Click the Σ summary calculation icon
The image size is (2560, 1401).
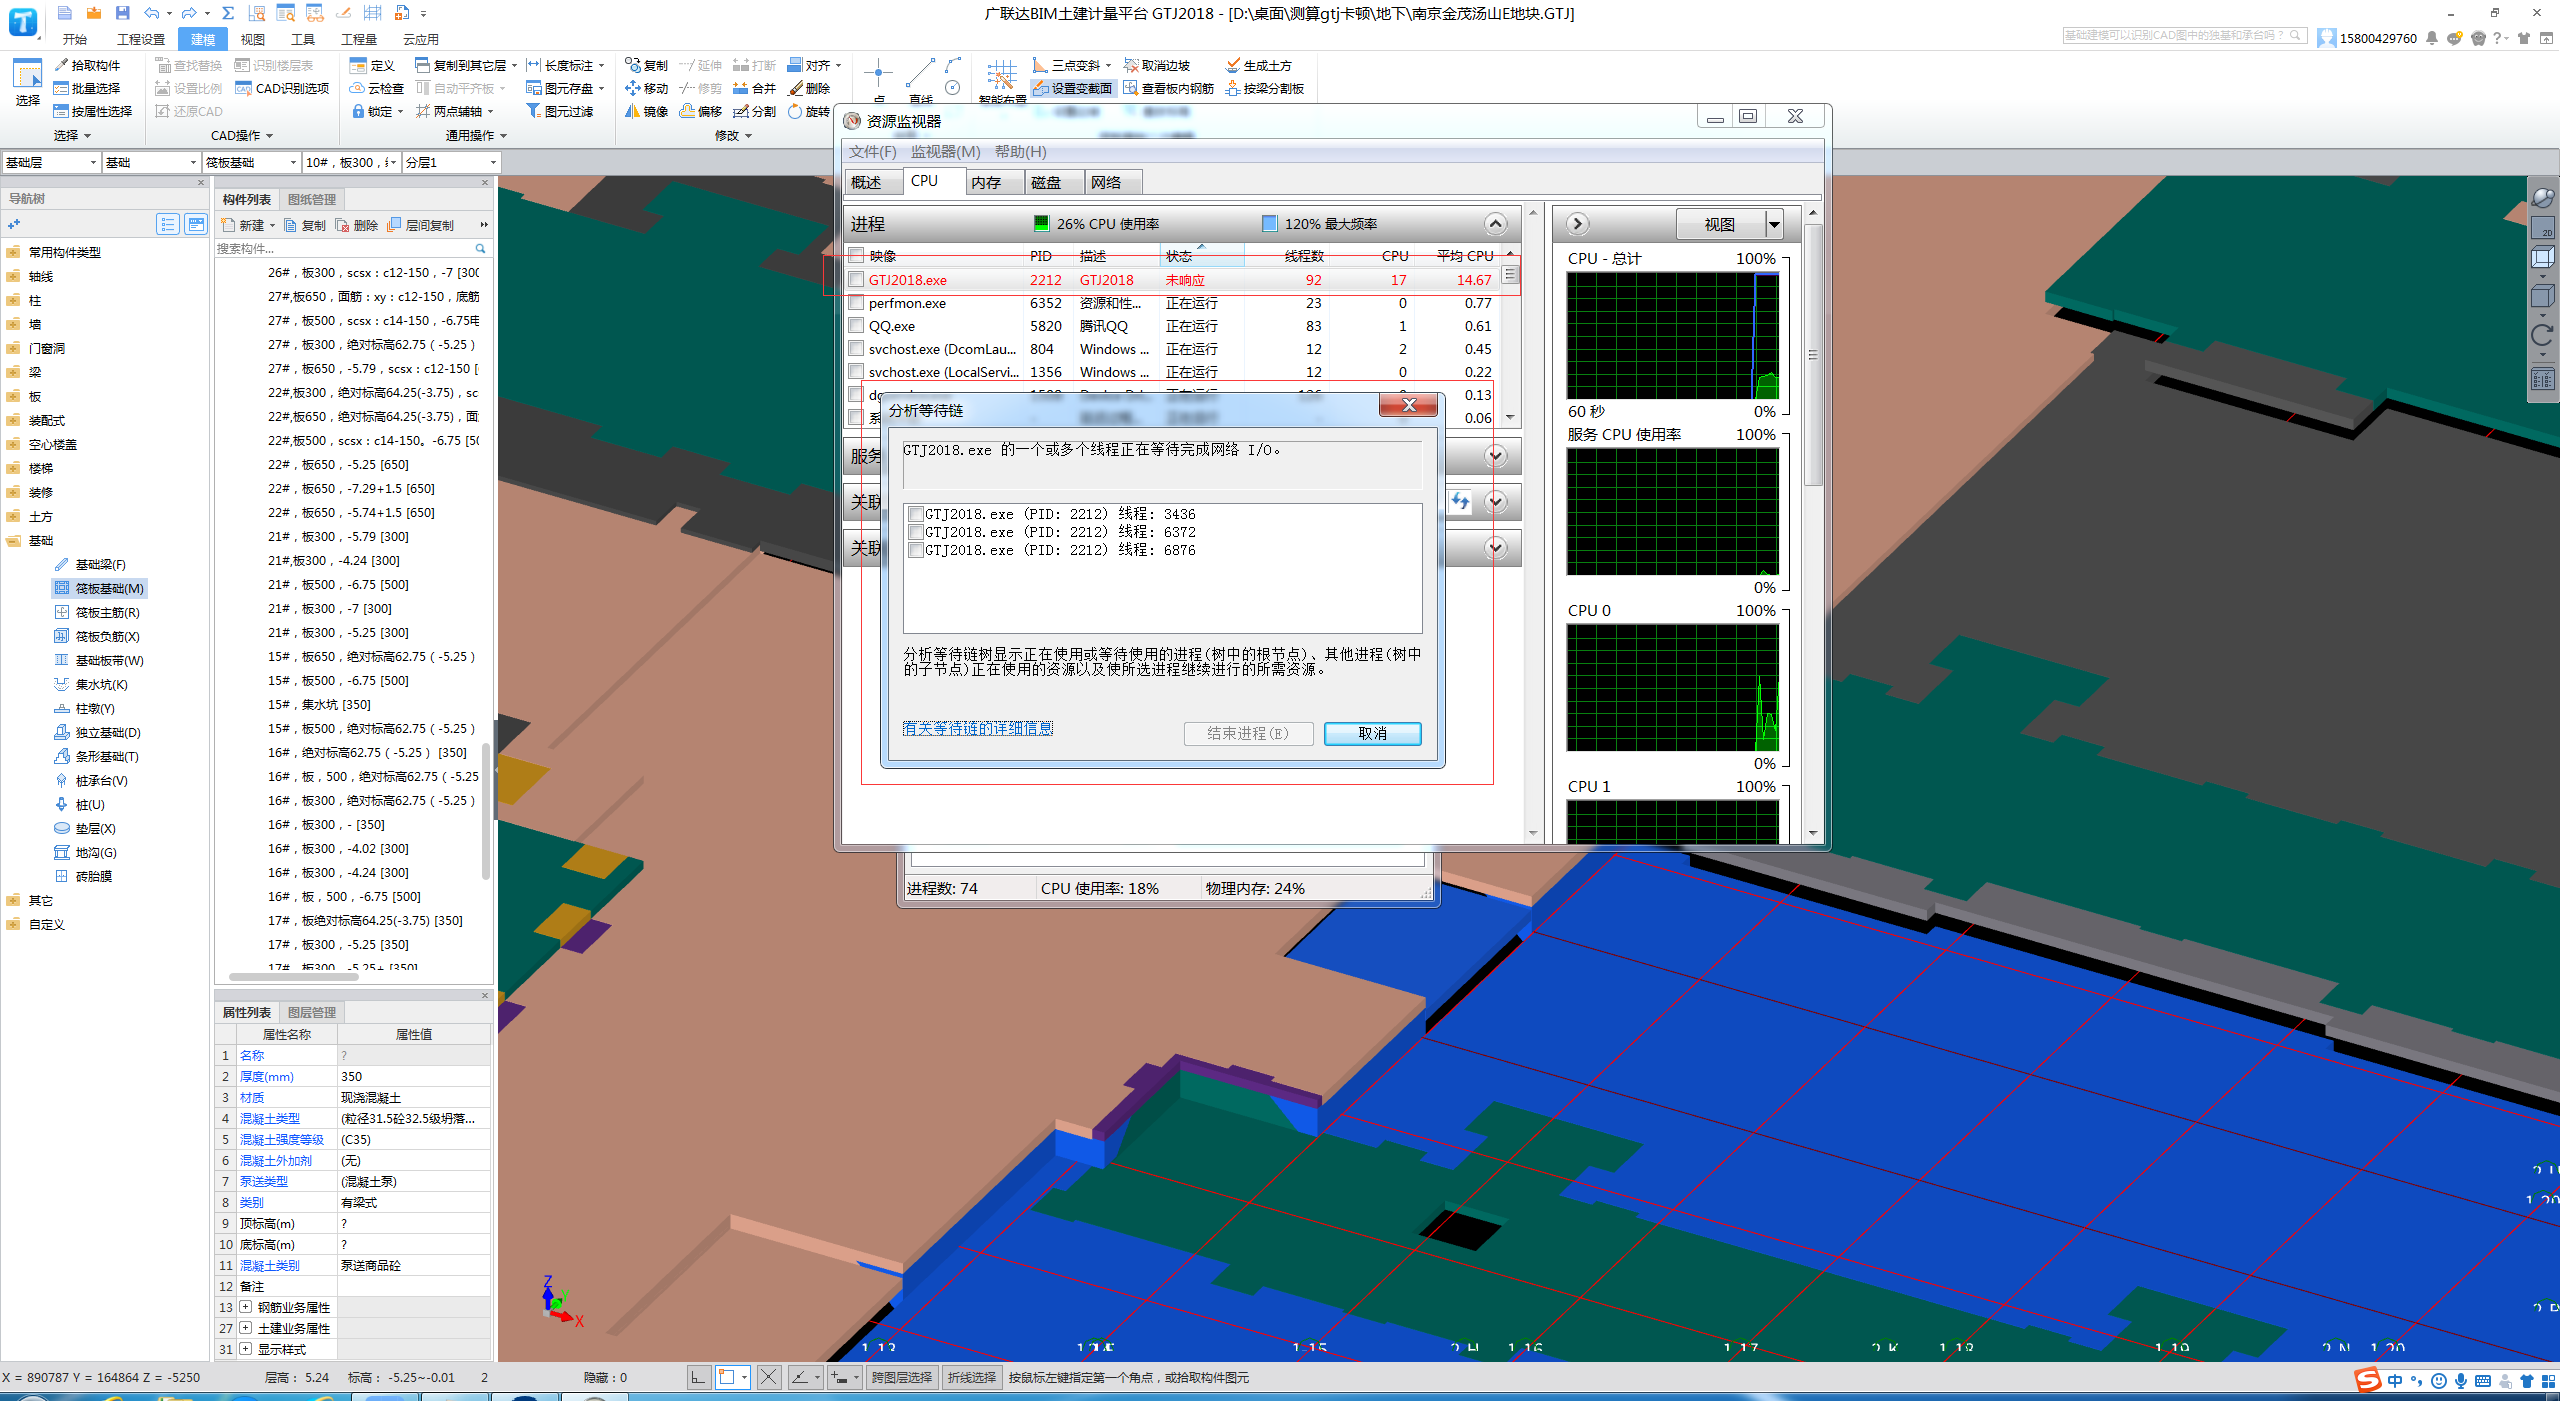coord(228,13)
